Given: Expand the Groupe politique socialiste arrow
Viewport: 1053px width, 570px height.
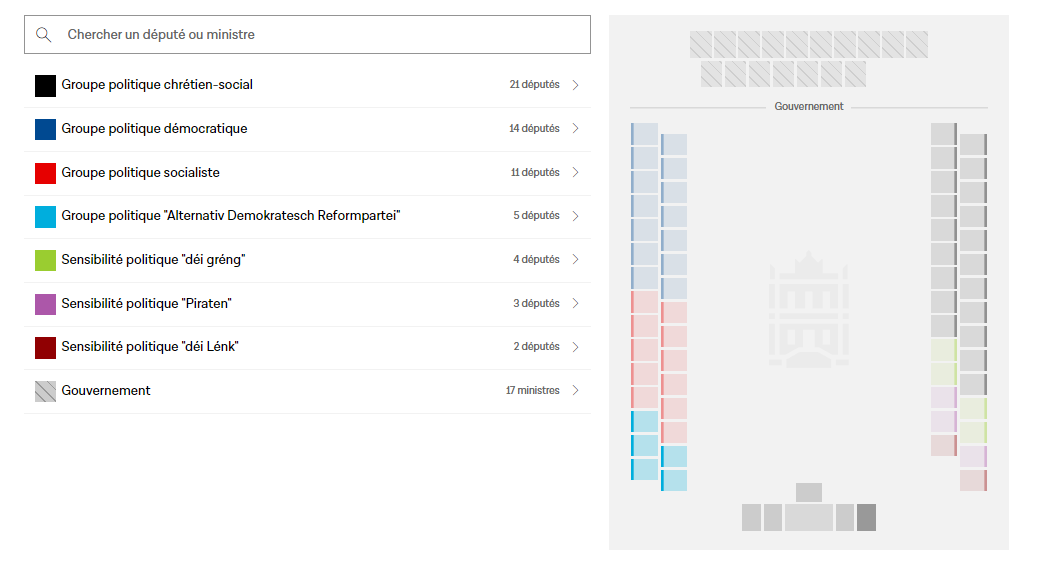Looking at the screenshot, I should pos(575,173).
